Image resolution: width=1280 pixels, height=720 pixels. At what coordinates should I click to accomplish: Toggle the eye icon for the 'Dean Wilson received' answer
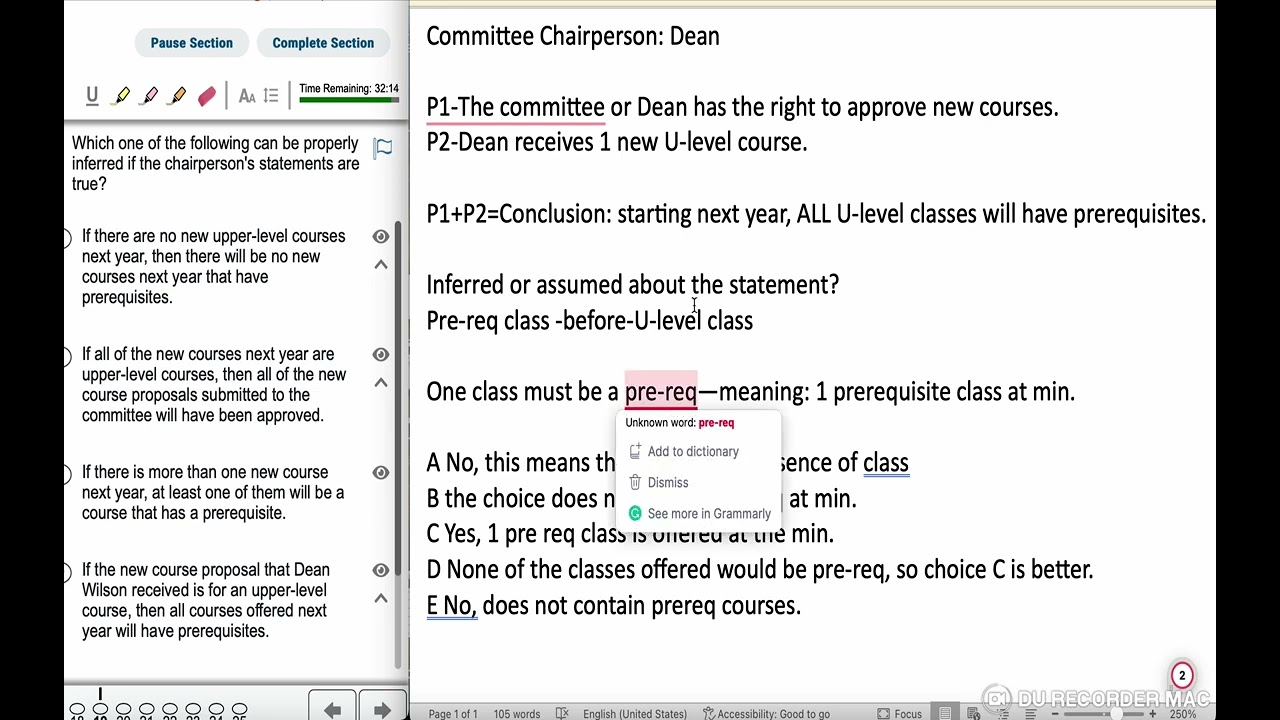[381, 570]
